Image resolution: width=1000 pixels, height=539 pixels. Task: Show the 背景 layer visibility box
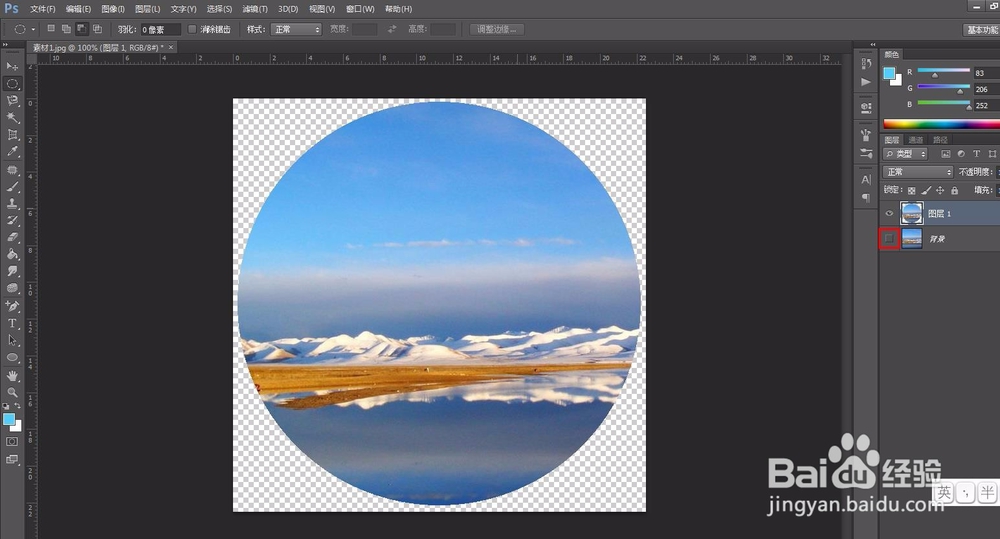[x=889, y=239]
